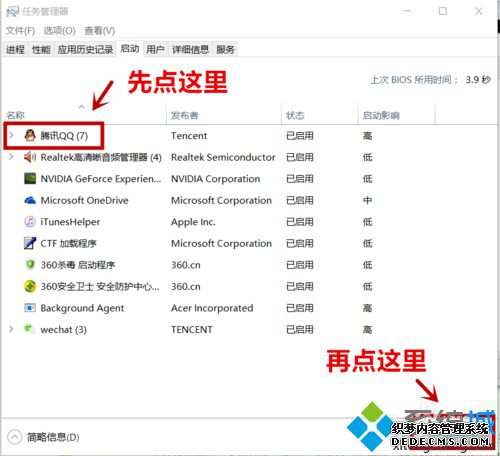Click publisher Realtek Semiconductor
Screen dimensions: 500x456
[x=223, y=157]
